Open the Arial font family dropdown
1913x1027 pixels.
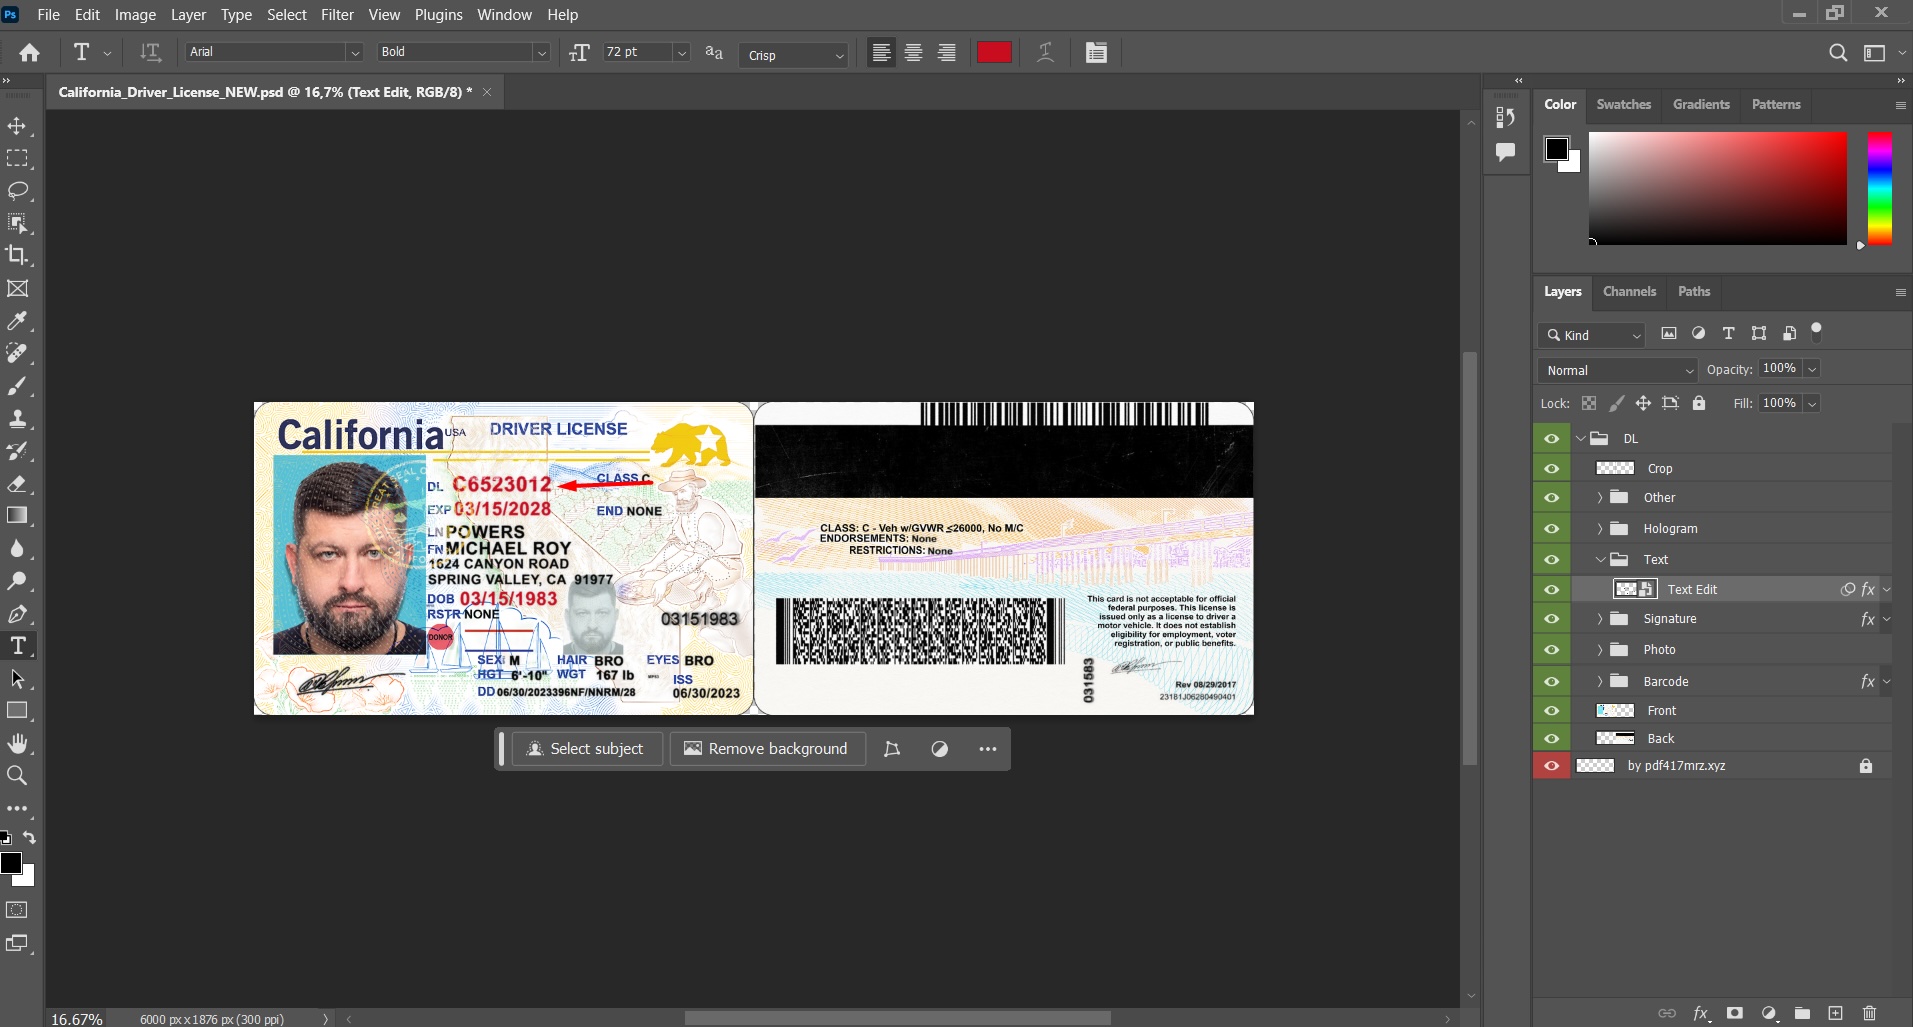pos(354,52)
